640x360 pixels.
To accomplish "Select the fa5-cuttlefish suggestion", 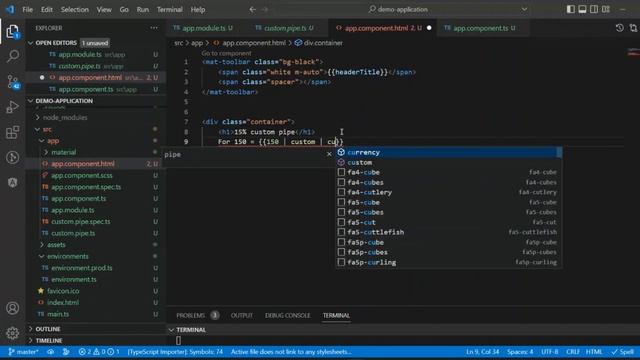I will pyautogui.click(x=448, y=232).
